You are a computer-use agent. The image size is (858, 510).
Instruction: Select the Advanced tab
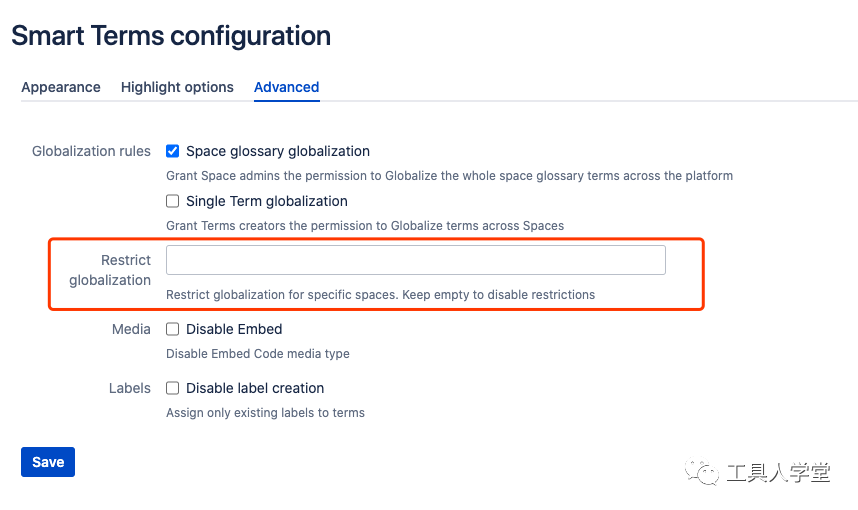pyautogui.click(x=286, y=87)
